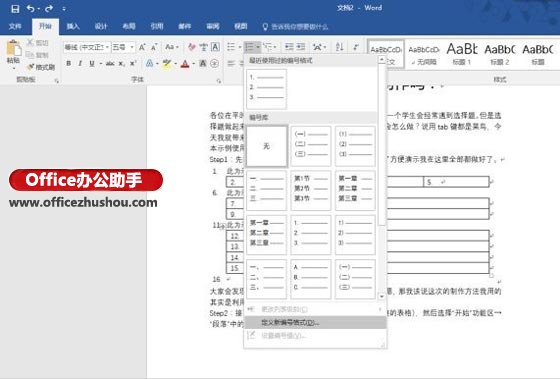Open the font name combo box
560x379 pixels.
[x=87, y=47]
